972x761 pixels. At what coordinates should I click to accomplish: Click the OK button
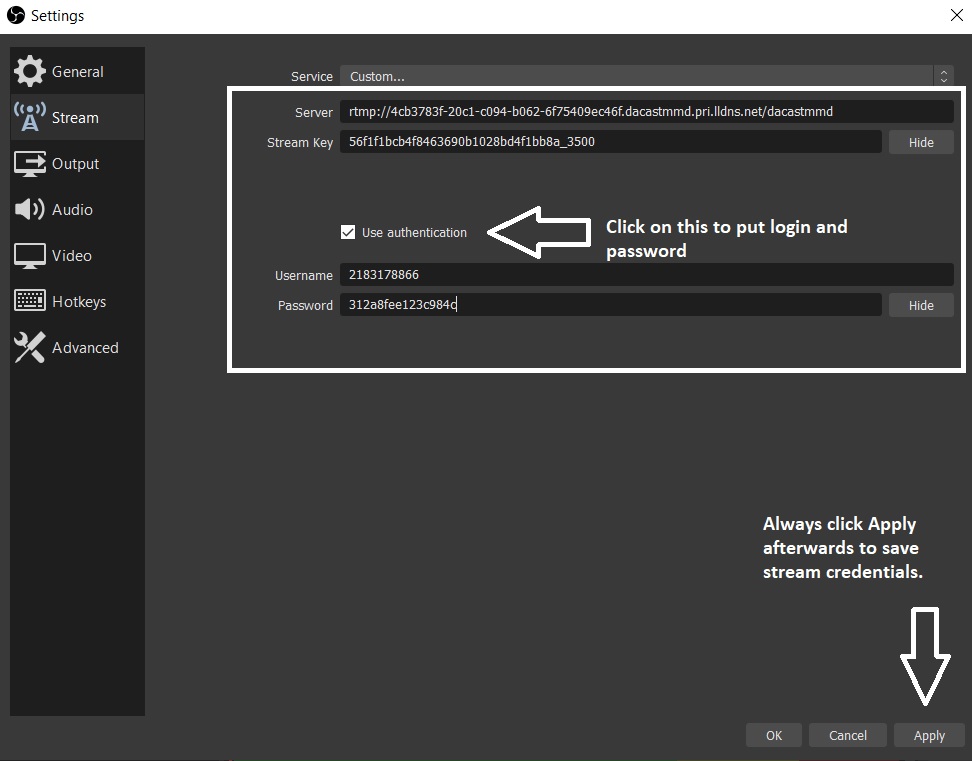[773, 735]
